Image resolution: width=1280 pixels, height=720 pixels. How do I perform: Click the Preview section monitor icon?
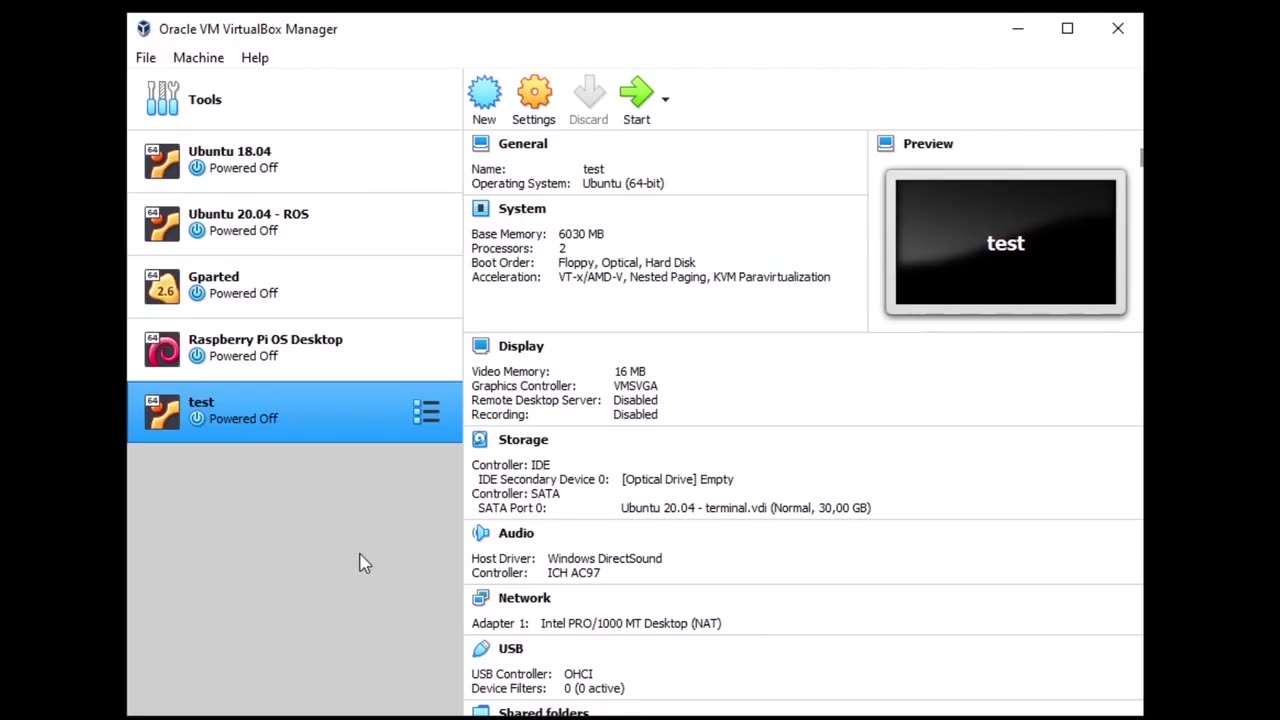(885, 144)
